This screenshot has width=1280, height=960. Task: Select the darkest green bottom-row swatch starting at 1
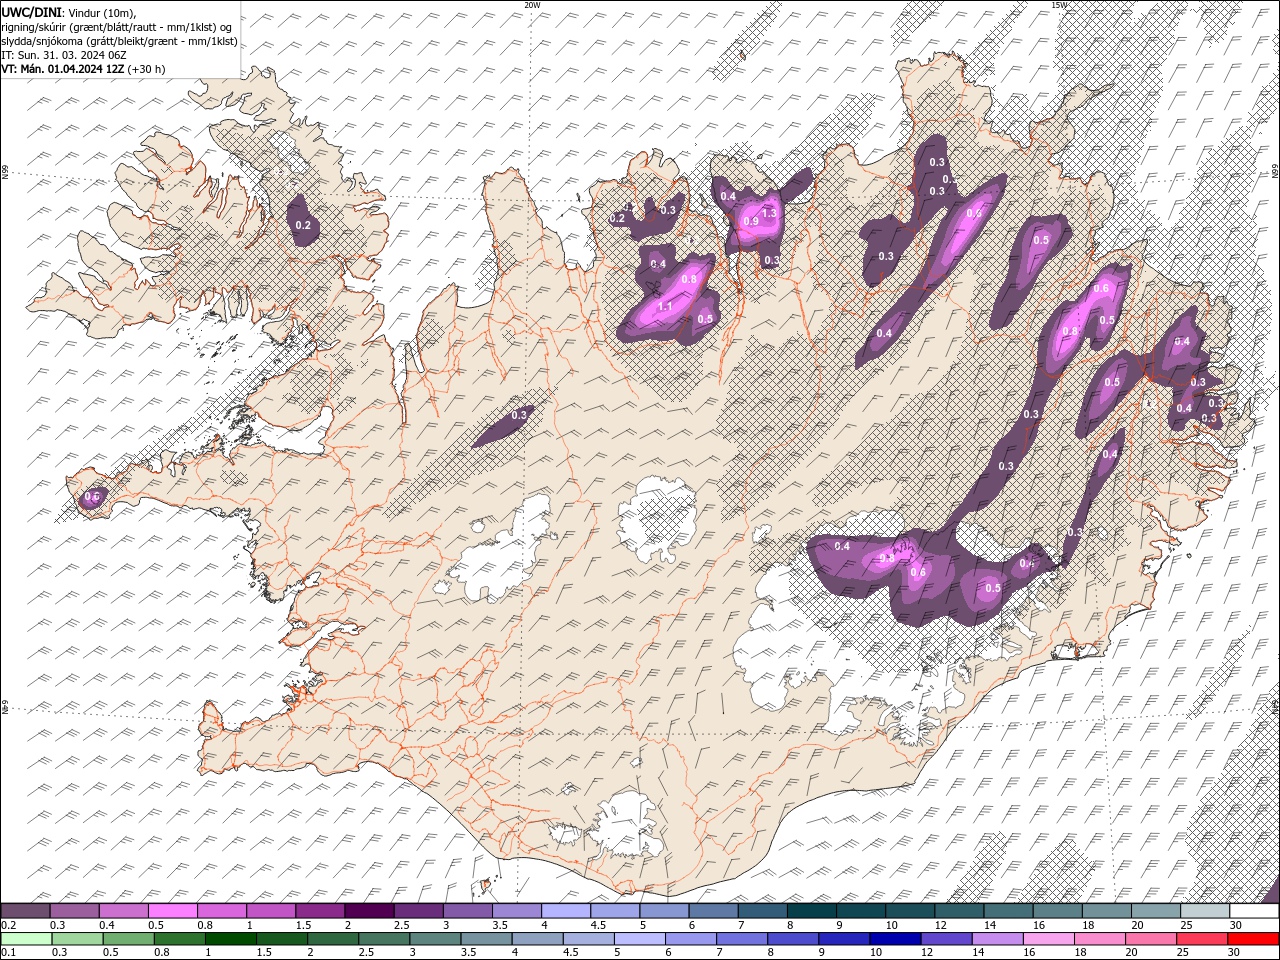(x=230, y=938)
